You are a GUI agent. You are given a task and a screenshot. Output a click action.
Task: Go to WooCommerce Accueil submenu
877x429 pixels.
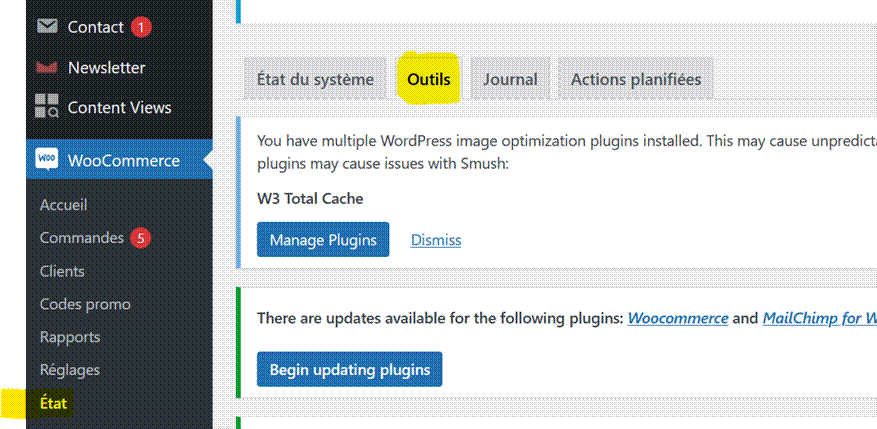coord(63,205)
